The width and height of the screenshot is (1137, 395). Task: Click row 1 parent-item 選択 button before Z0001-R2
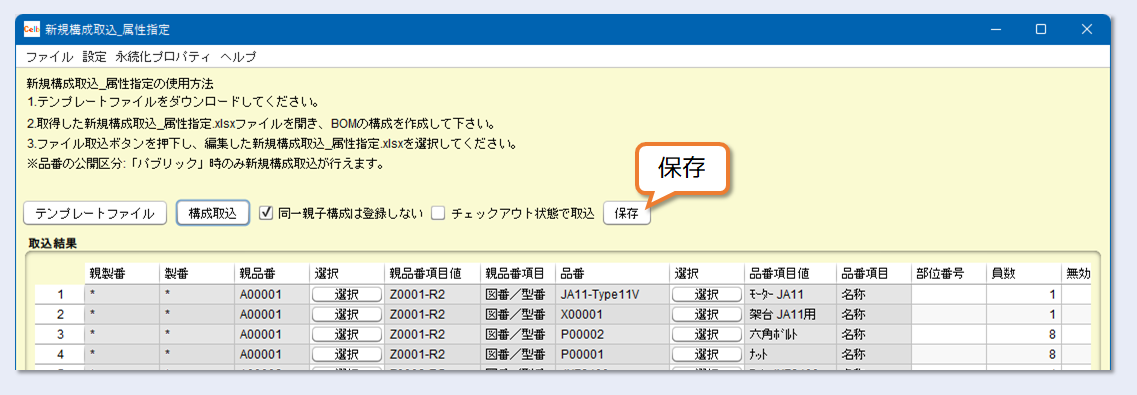(347, 294)
